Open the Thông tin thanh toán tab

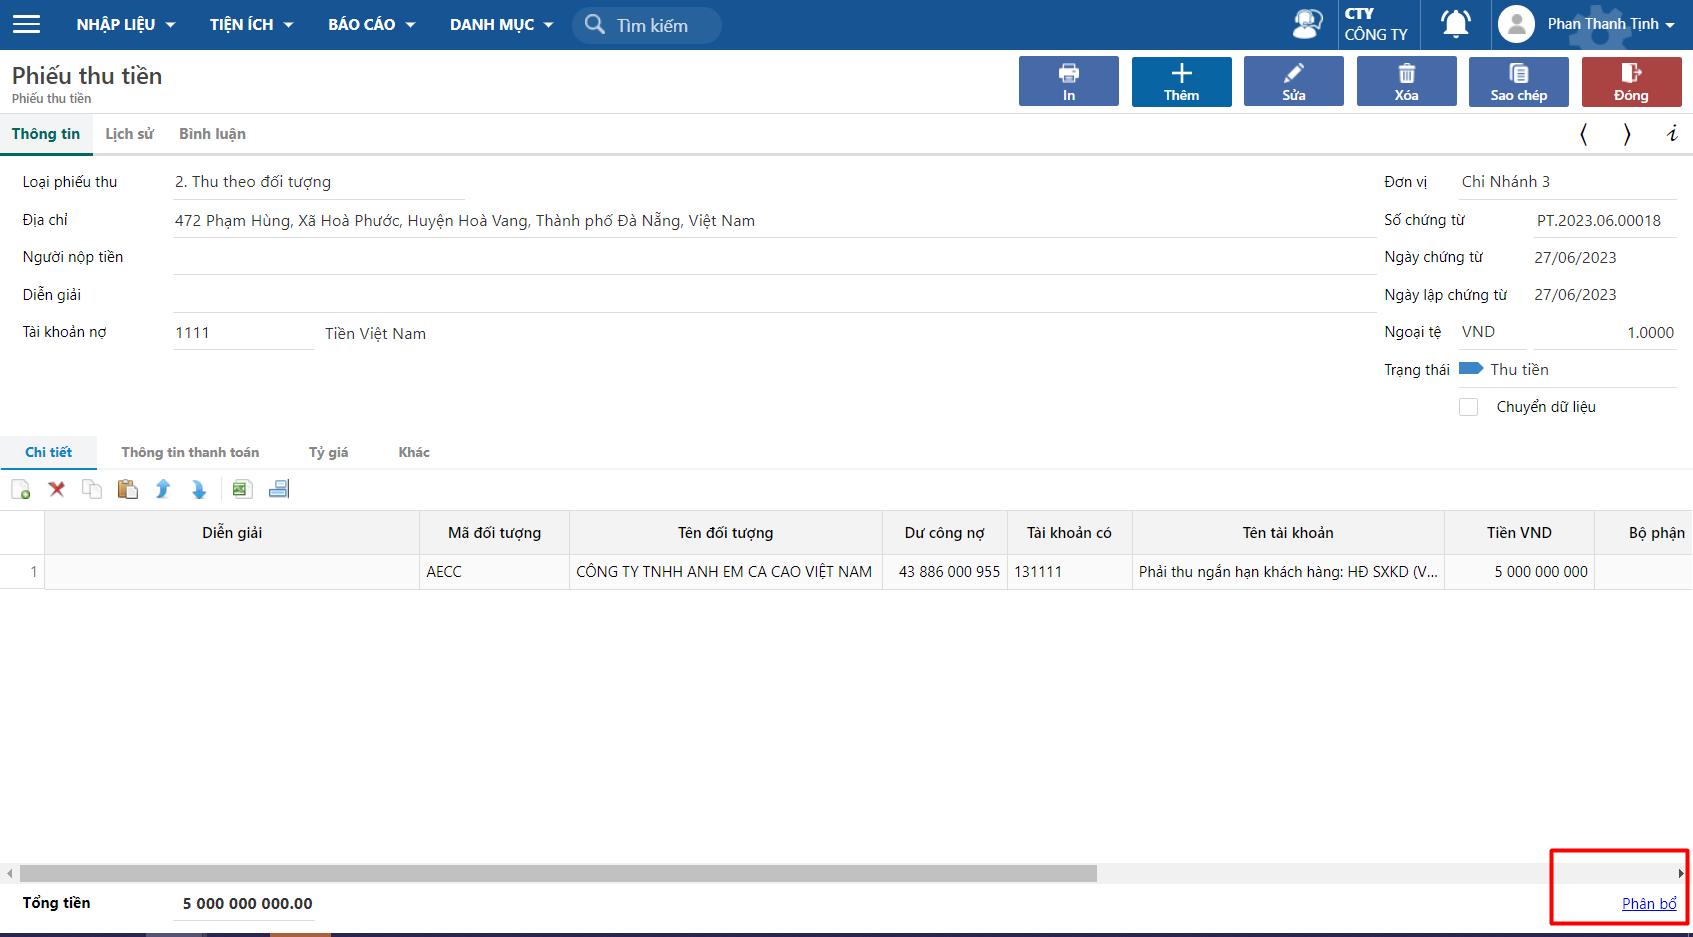pyautogui.click(x=190, y=452)
